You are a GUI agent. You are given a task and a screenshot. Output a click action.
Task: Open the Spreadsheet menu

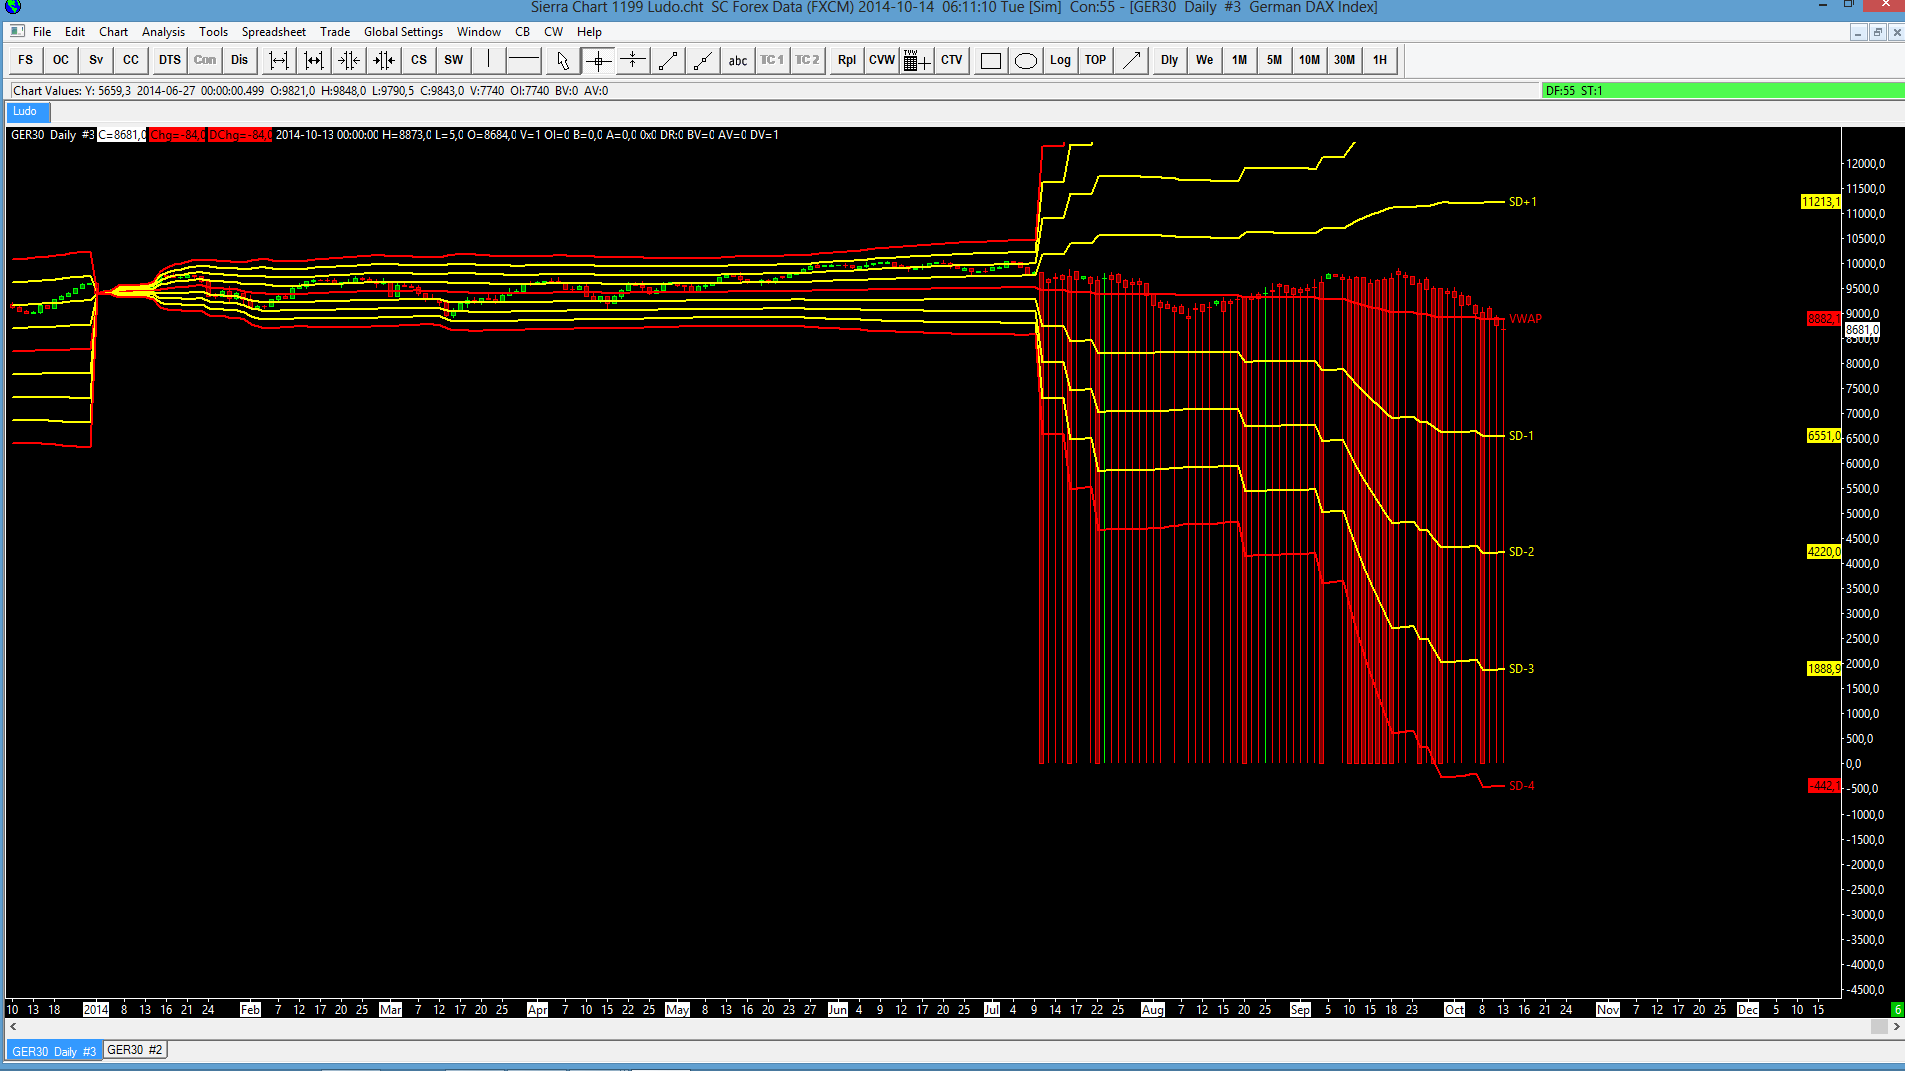point(273,32)
